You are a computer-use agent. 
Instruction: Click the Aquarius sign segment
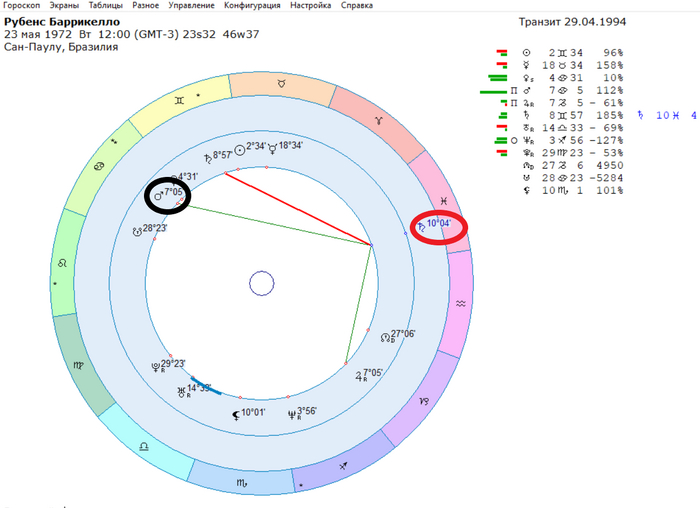[460, 304]
